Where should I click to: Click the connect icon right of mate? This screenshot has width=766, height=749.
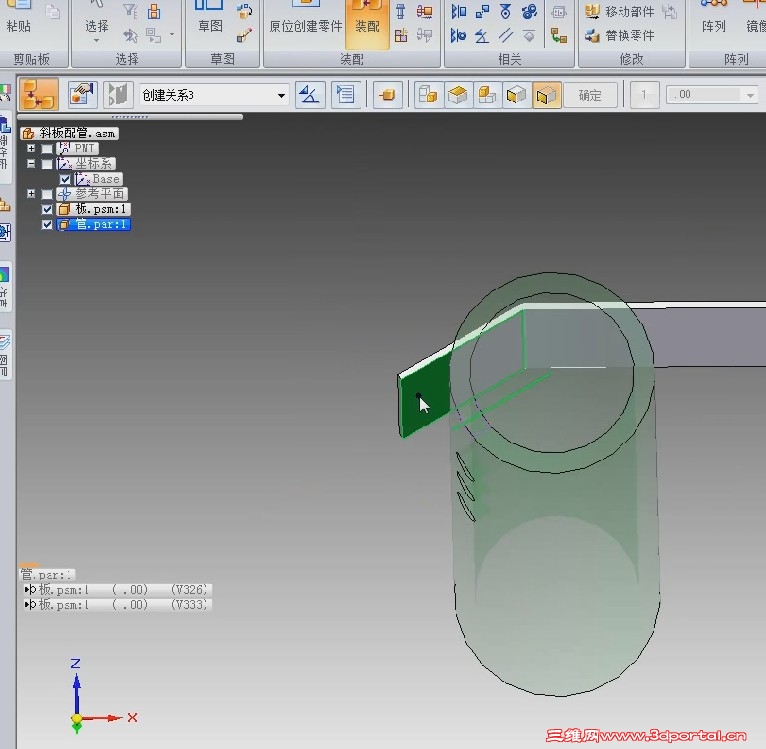pyautogui.click(x=482, y=11)
